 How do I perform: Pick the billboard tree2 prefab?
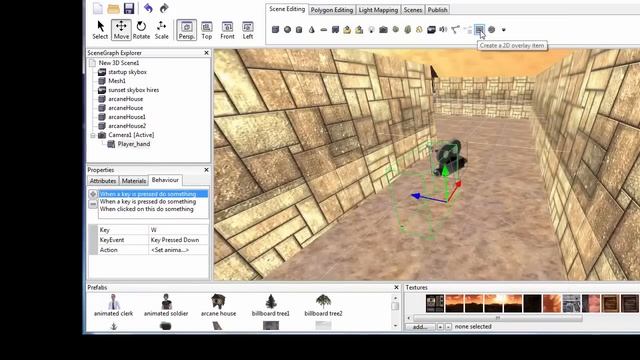coord(323,305)
